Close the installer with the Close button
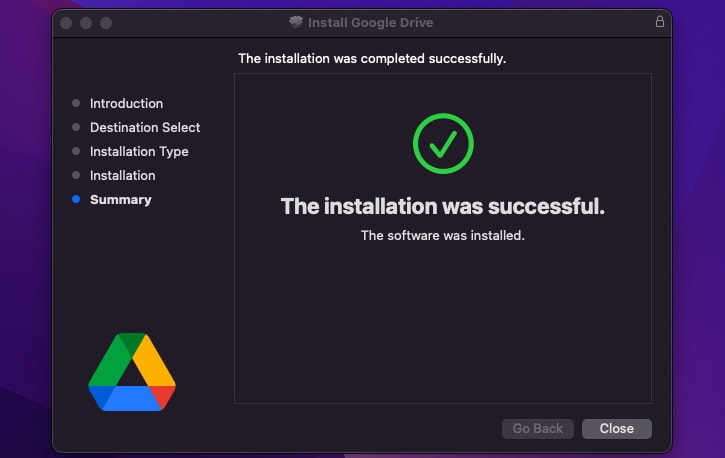This screenshot has width=725, height=458. pos(617,429)
